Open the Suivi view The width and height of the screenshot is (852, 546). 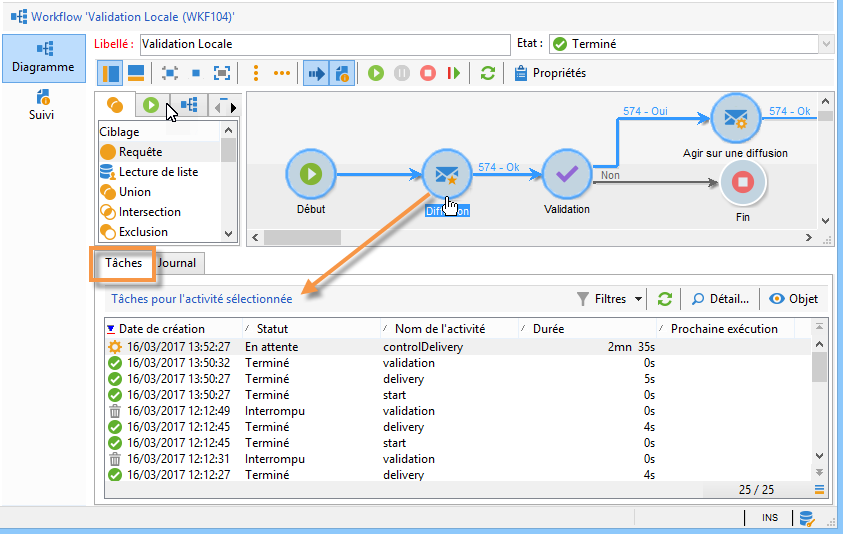click(x=41, y=105)
